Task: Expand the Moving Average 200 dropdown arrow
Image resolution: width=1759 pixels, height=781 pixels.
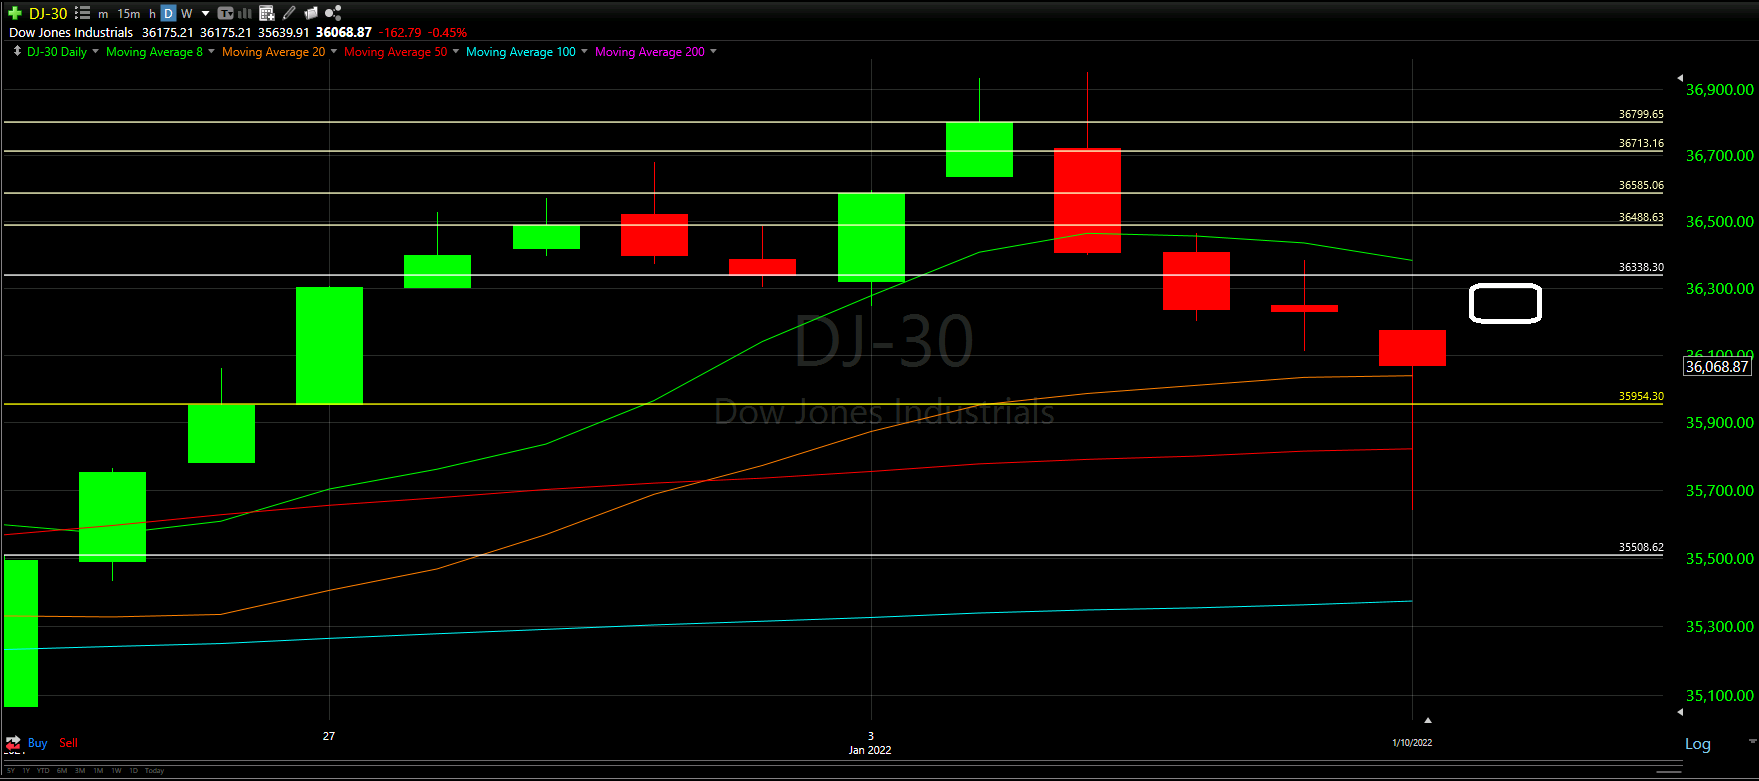Action: tap(713, 51)
